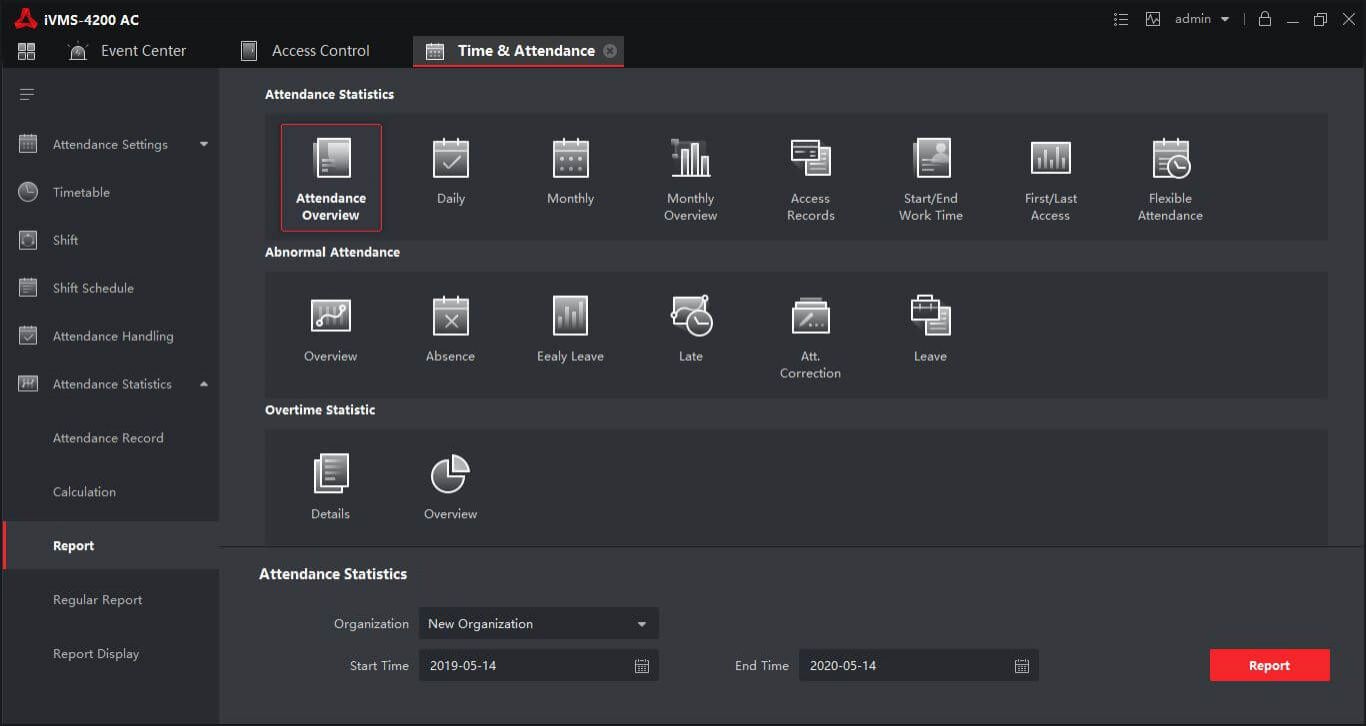
Task: Open the Organization dropdown list
Action: click(538, 624)
